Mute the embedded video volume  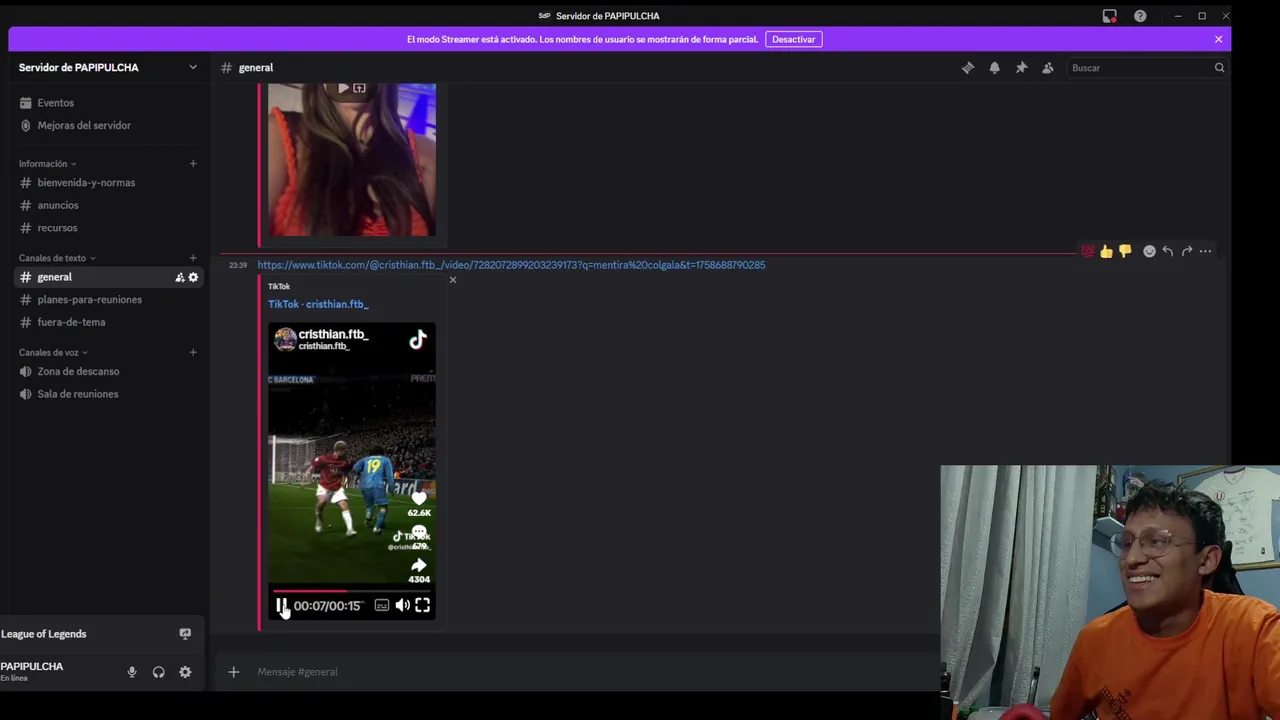pyautogui.click(x=402, y=605)
